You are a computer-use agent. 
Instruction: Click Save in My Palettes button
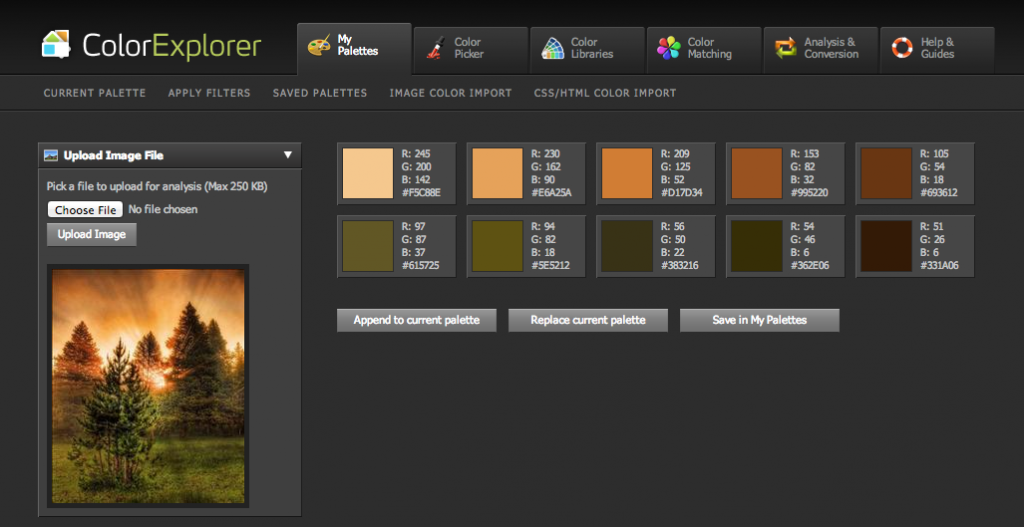759,320
